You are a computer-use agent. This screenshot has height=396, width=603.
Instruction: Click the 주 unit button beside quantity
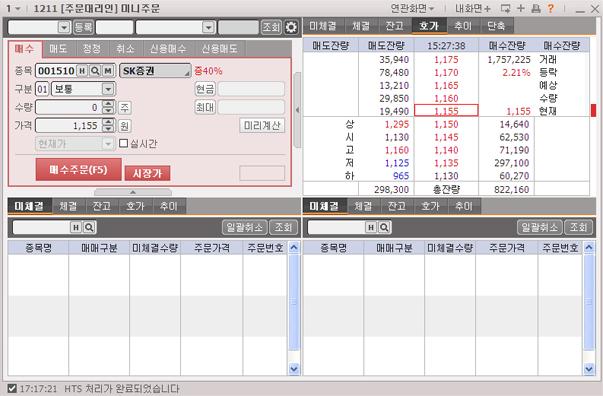[124, 107]
